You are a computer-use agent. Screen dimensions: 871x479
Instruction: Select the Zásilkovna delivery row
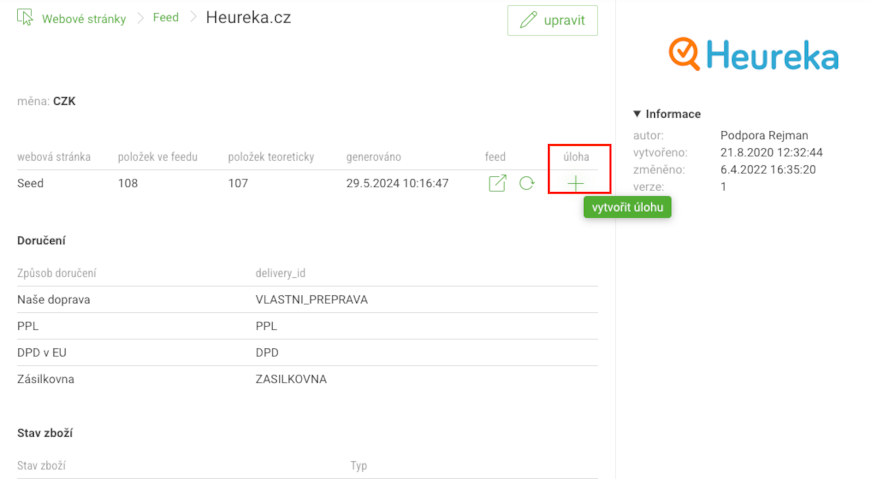pyautogui.click(x=307, y=380)
